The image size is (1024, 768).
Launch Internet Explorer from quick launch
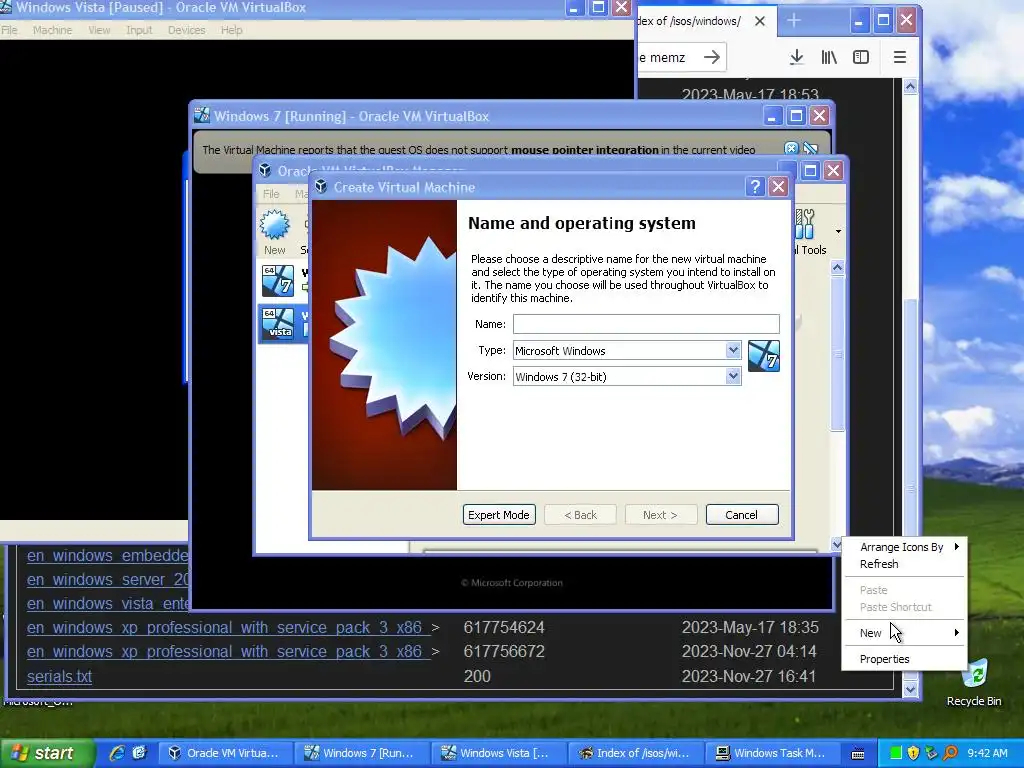pyautogui.click(x=117, y=753)
